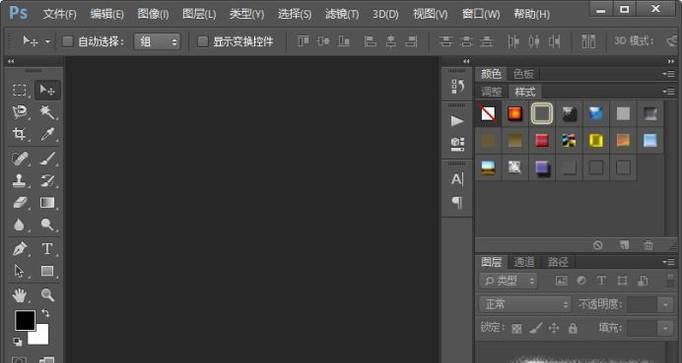This screenshot has height=363, width=682.
Task: Open the Character panel icon
Action: click(x=457, y=179)
